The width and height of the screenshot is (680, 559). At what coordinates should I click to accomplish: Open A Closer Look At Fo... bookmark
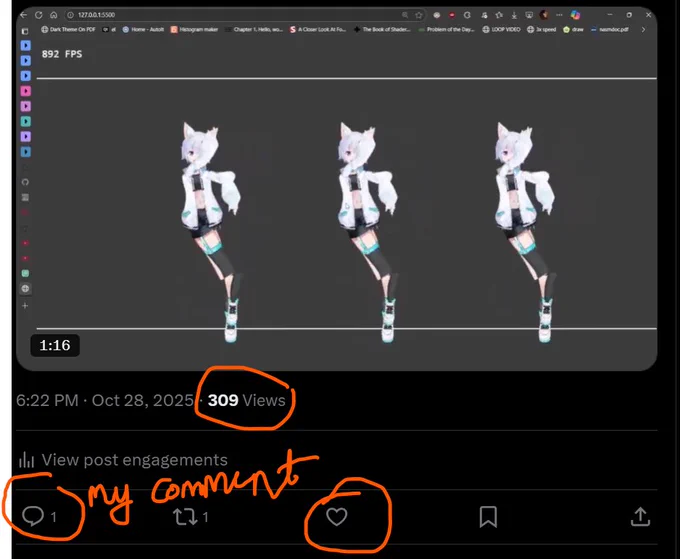(x=318, y=29)
